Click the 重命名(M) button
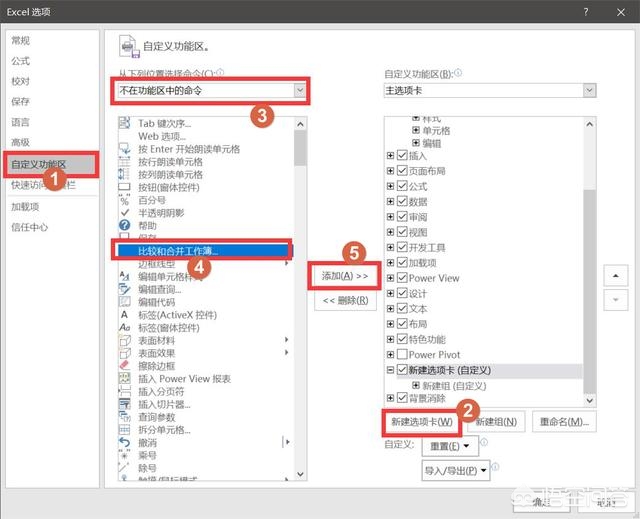The image size is (640, 519). (564, 421)
